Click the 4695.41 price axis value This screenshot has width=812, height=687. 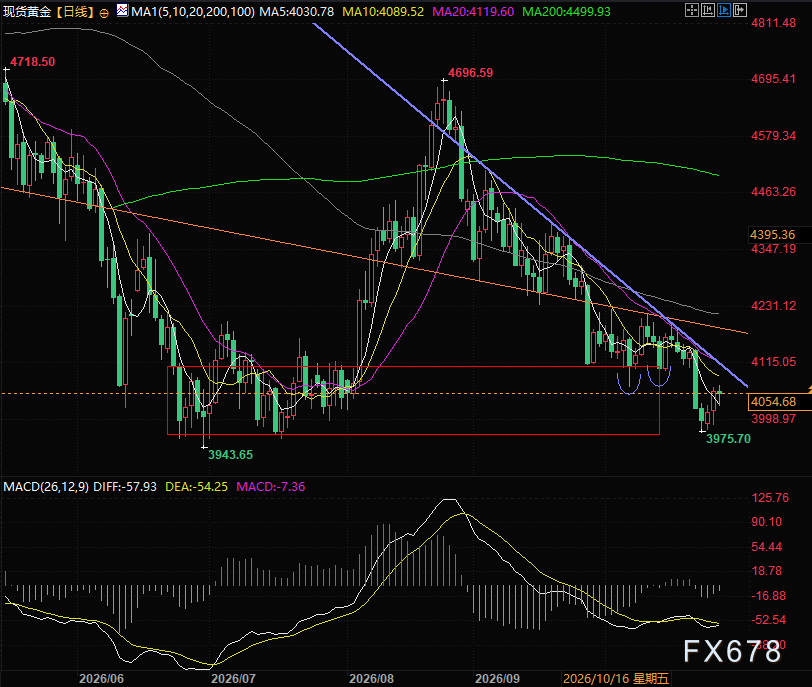coord(774,79)
